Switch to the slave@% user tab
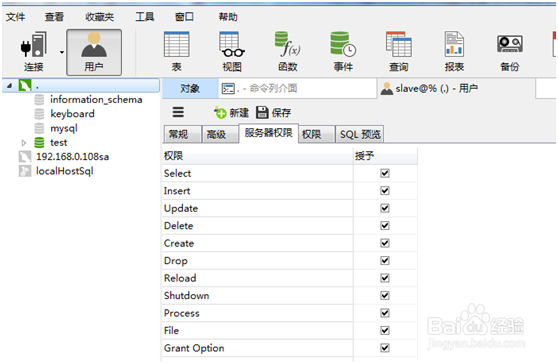 (456, 88)
